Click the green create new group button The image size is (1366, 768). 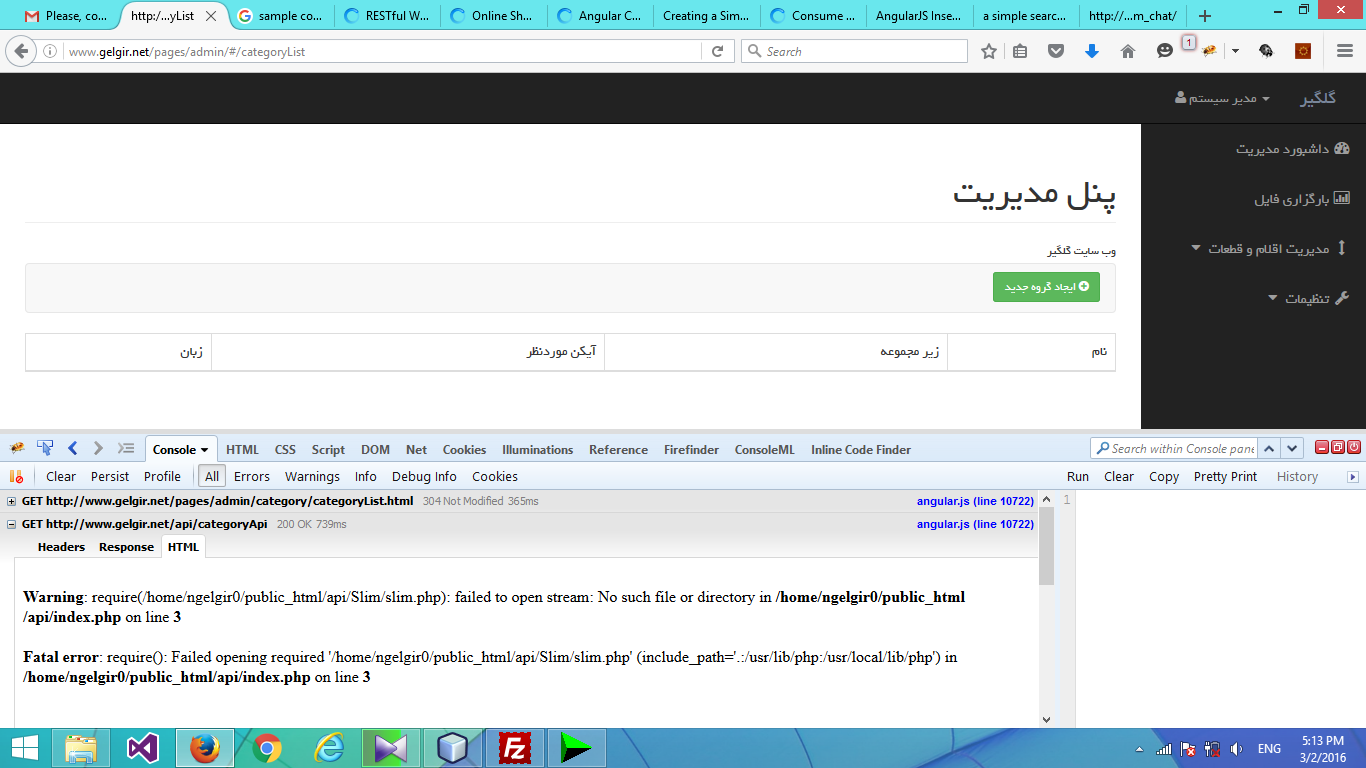click(1046, 287)
